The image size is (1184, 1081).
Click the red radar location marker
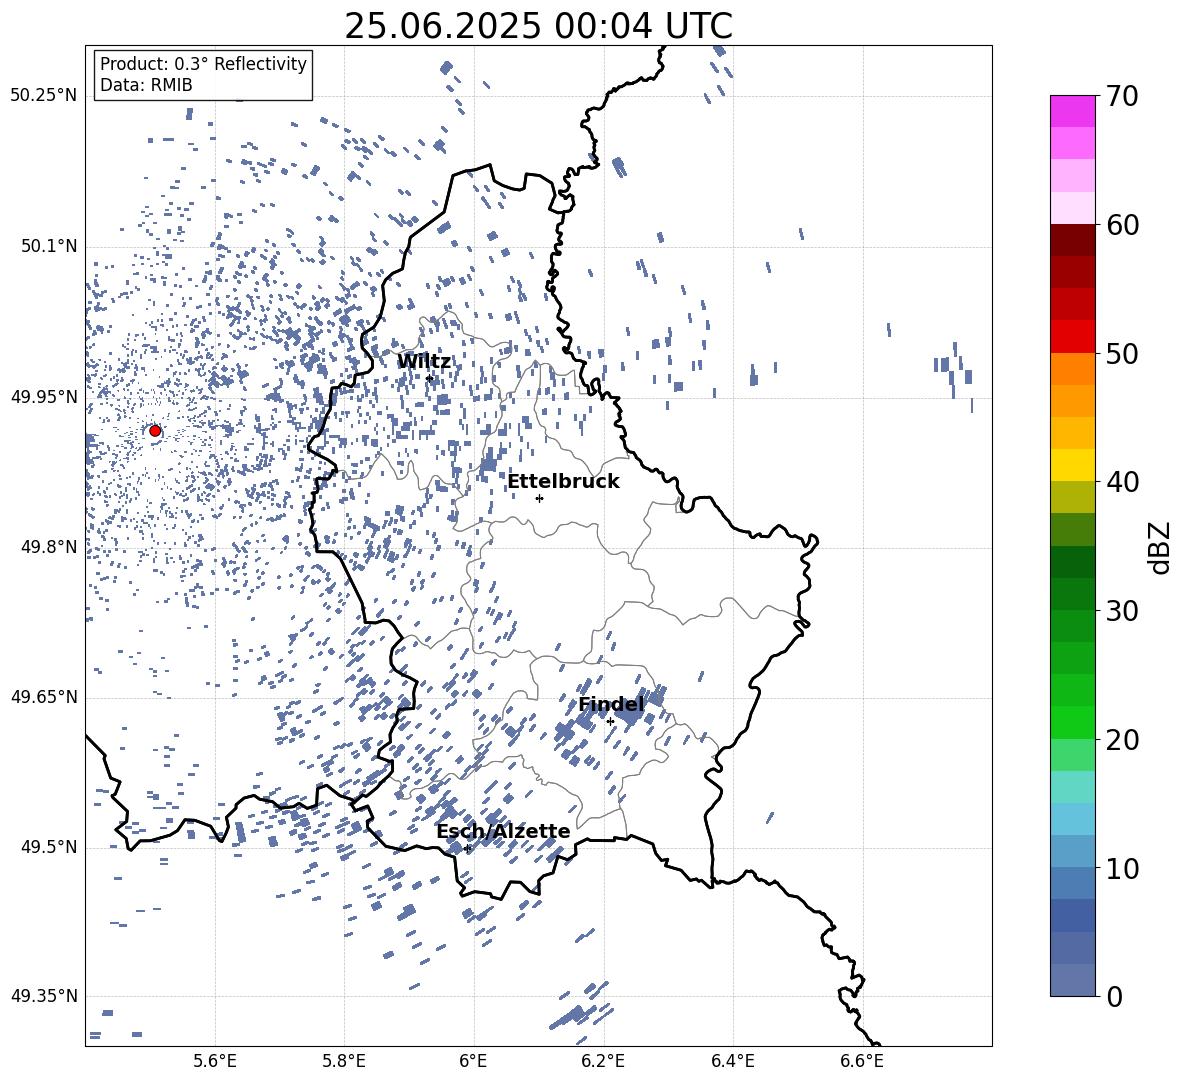pos(155,431)
